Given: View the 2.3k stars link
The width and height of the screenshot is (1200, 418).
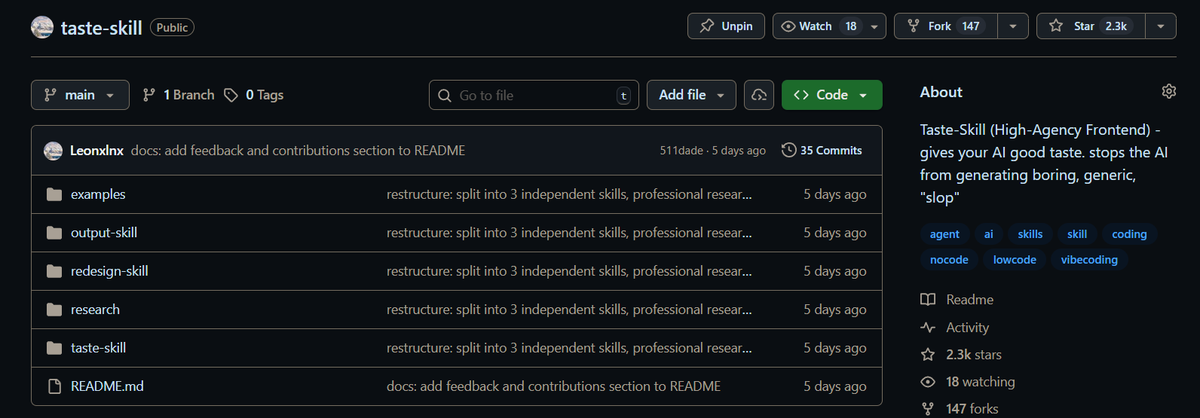Looking at the screenshot, I should coord(961,354).
